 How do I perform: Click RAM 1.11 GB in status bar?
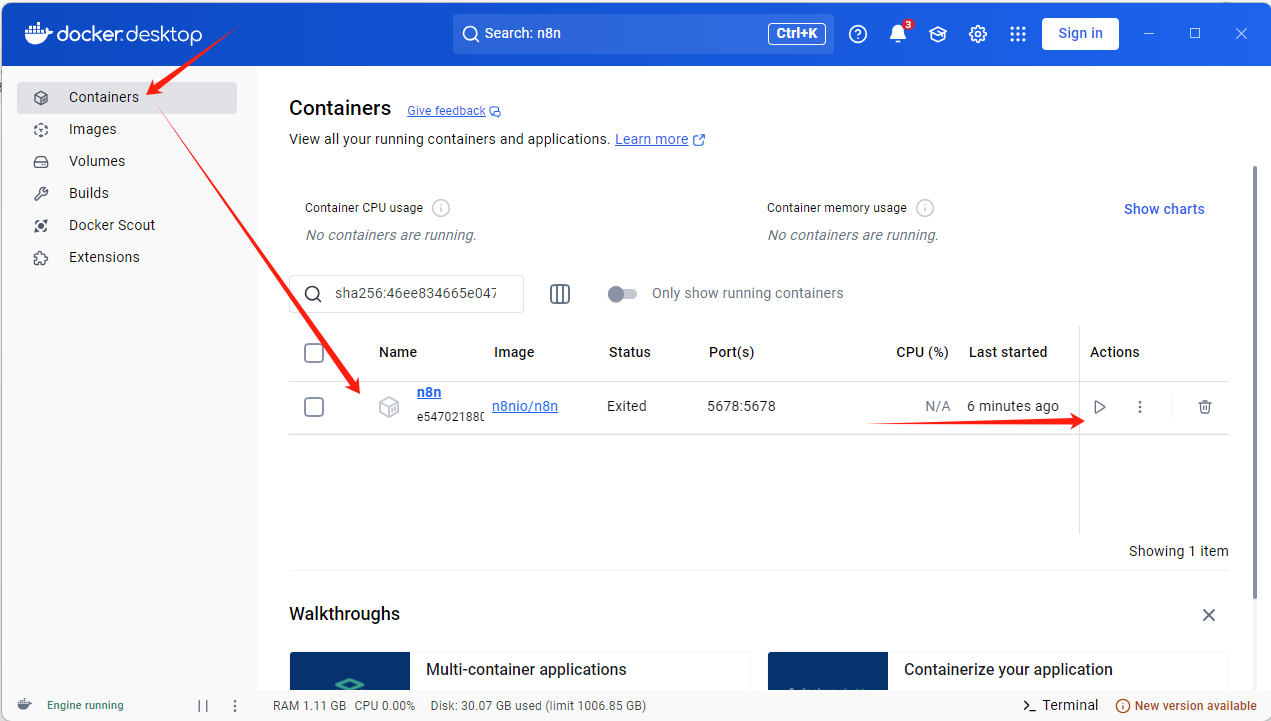[309, 705]
